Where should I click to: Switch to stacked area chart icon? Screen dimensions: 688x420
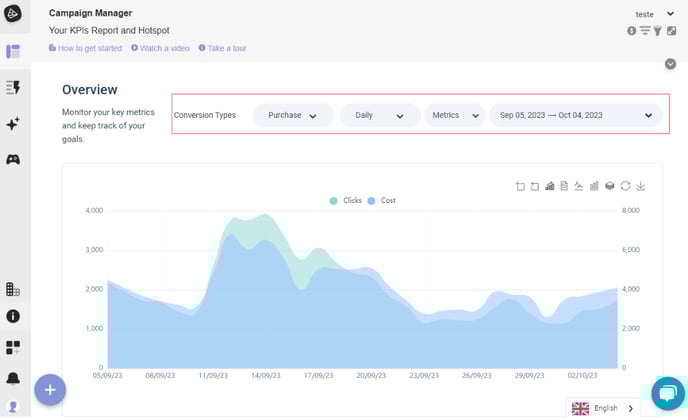tap(550, 186)
